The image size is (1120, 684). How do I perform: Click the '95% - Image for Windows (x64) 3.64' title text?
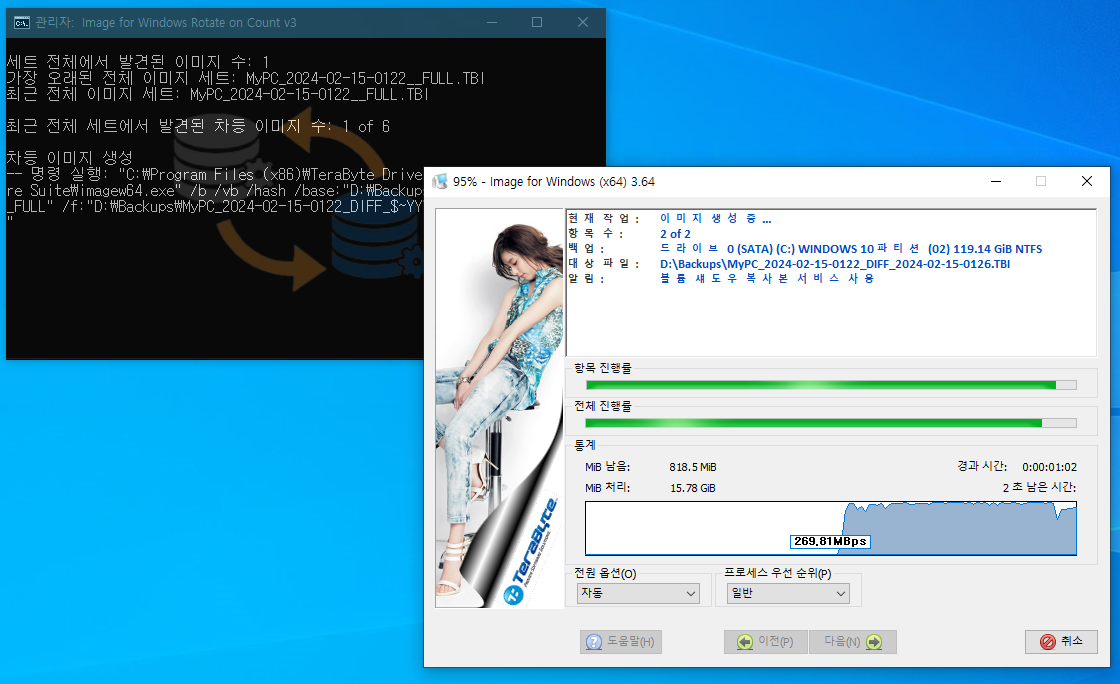tap(554, 181)
